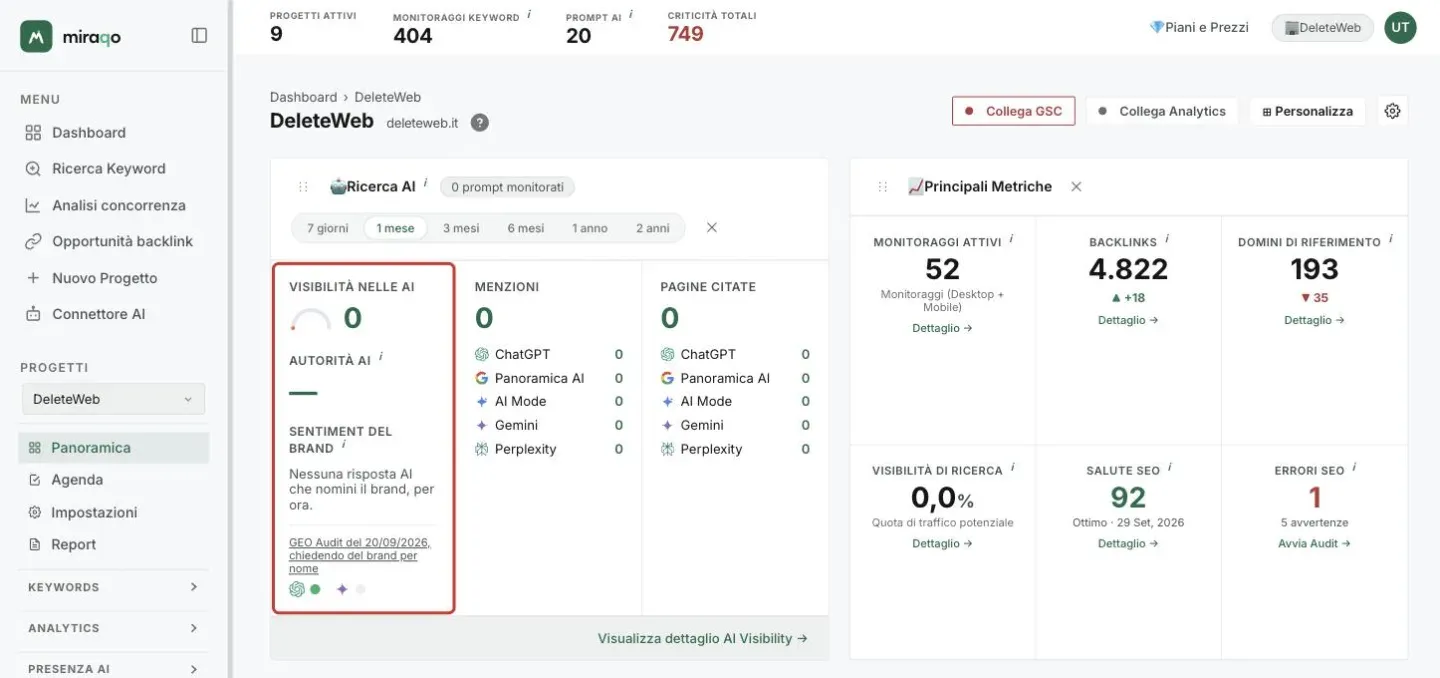Image resolution: width=1440 pixels, height=678 pixels.
Task: Click Dashboard in the breadcrumb
Action: click(x=303, y=97)
